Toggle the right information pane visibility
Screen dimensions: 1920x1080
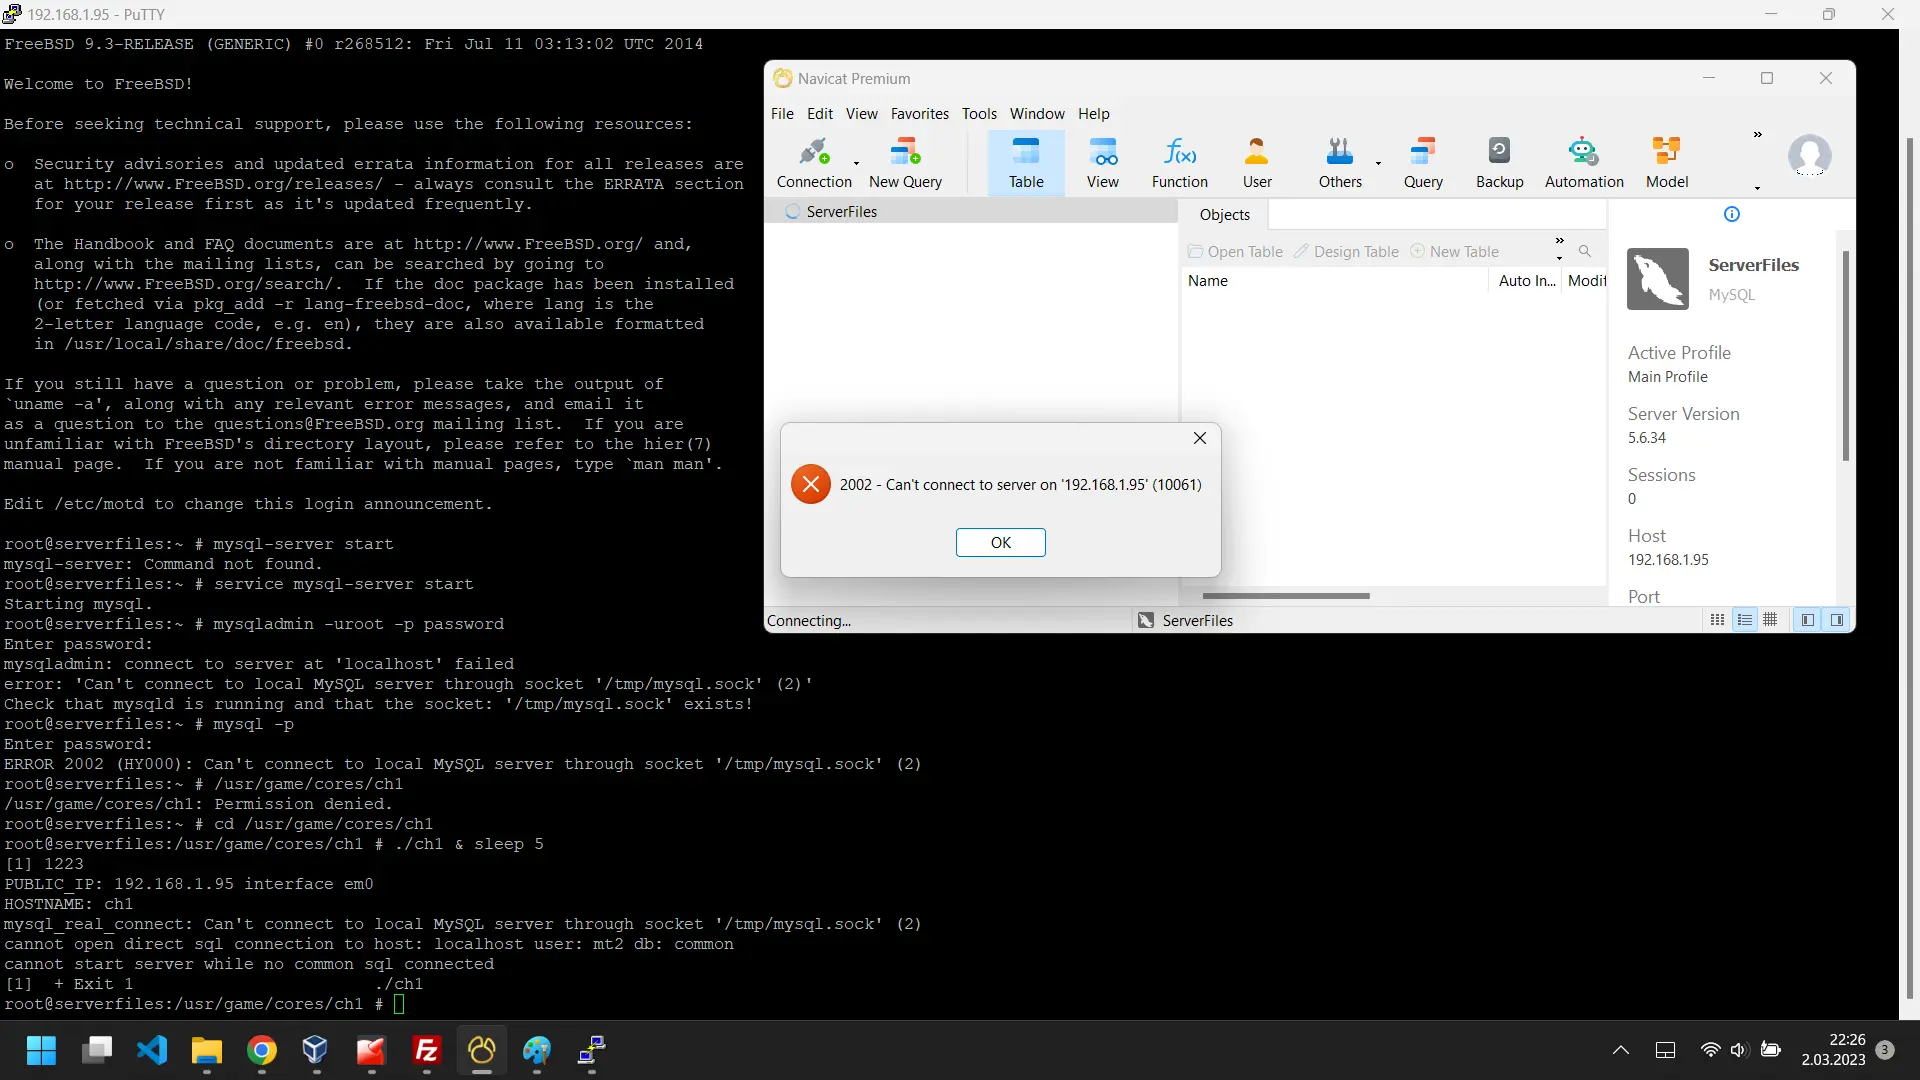coord(1837,620)
